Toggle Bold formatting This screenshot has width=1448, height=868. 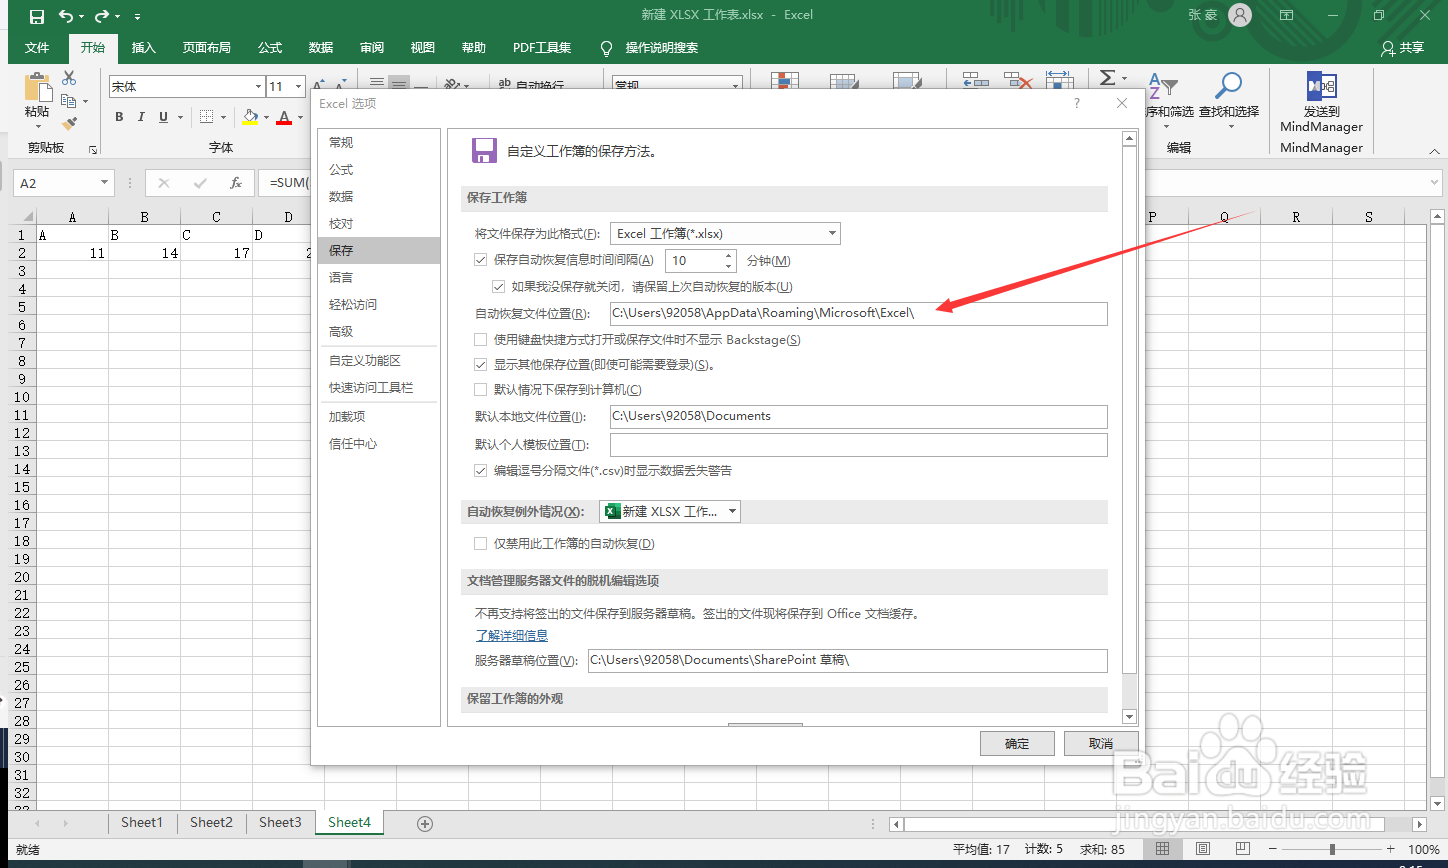pyautogui.click(x=119, y=117)
